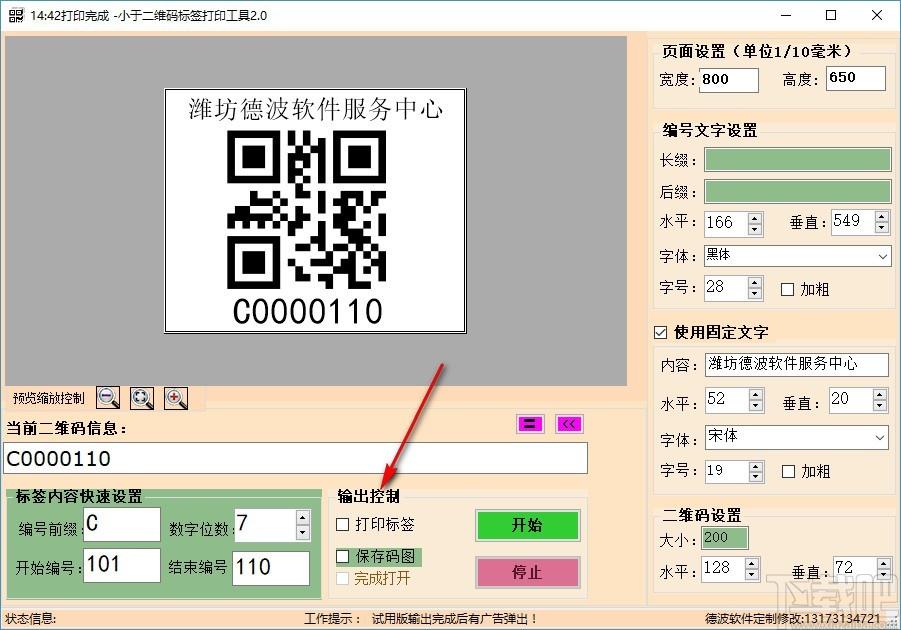Click the 编号前缀 field containing C

[x=122, y=524]
